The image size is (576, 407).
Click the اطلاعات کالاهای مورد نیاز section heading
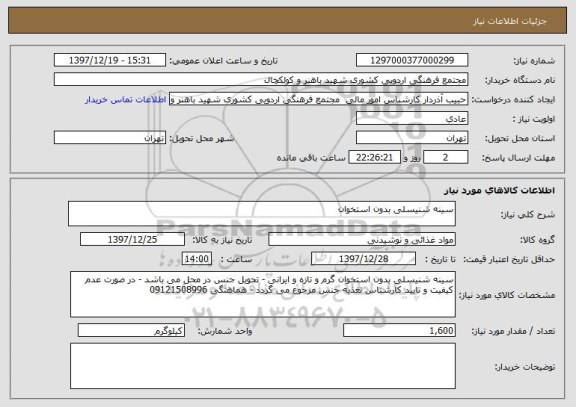[499, 190]
